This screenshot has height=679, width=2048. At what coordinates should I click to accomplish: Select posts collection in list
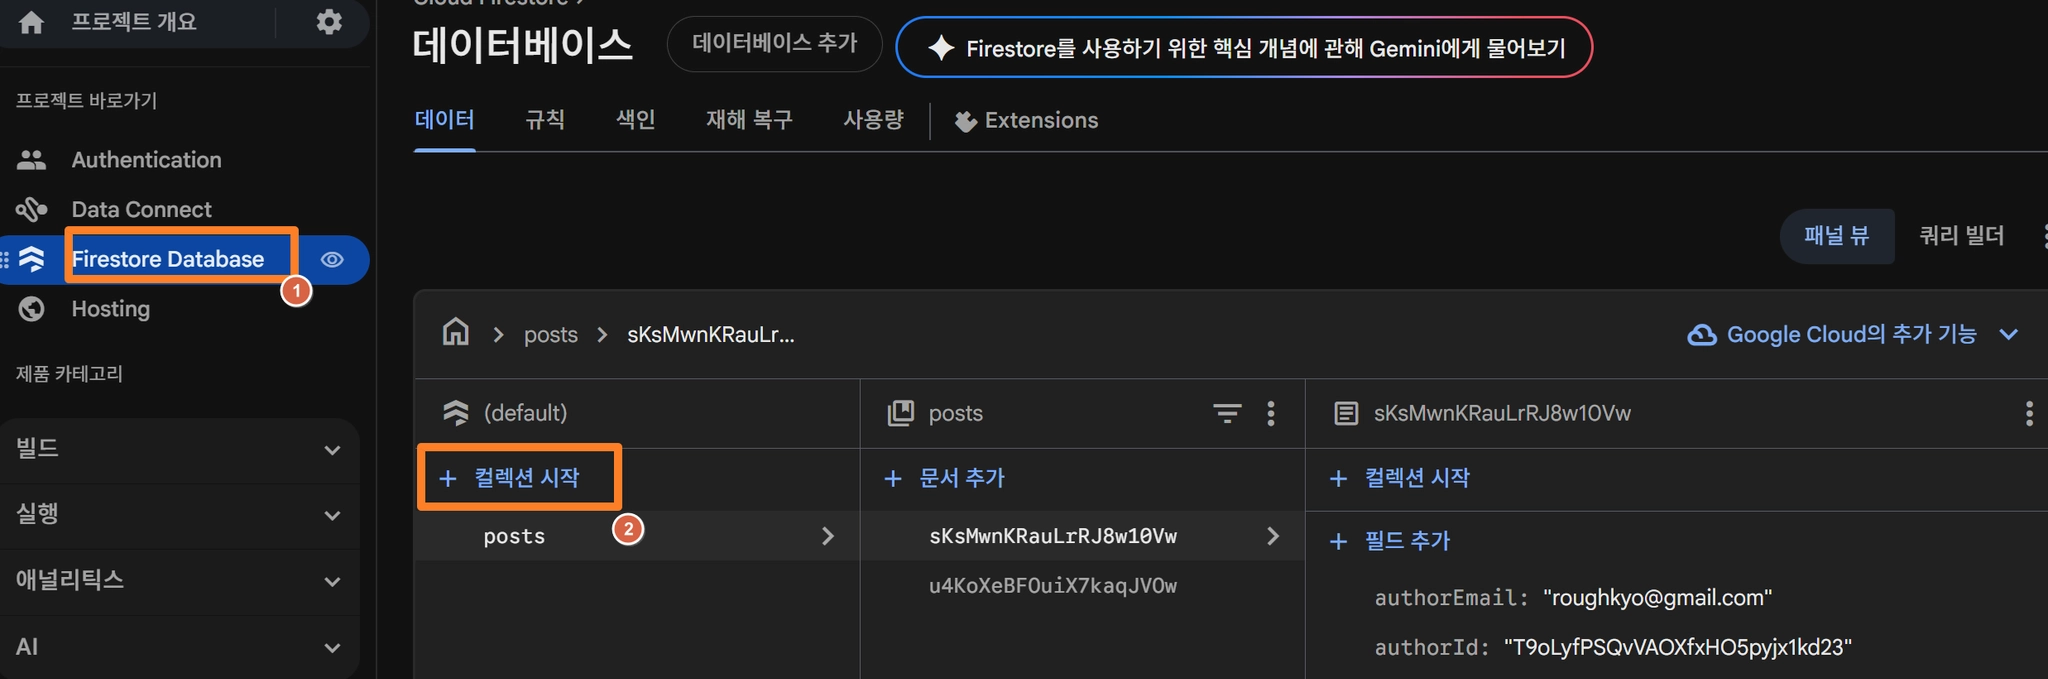tap(637, 536)
